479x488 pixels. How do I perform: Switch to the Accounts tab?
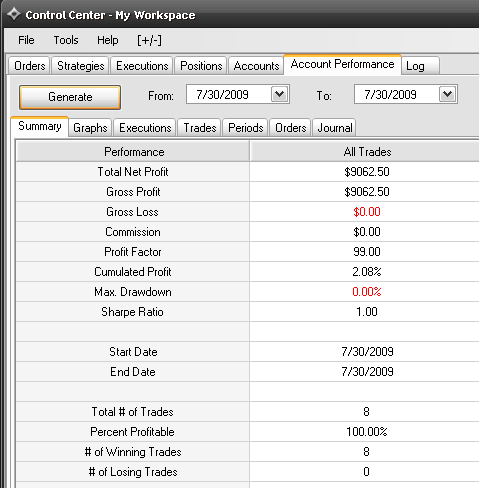(x=256, y=66)
